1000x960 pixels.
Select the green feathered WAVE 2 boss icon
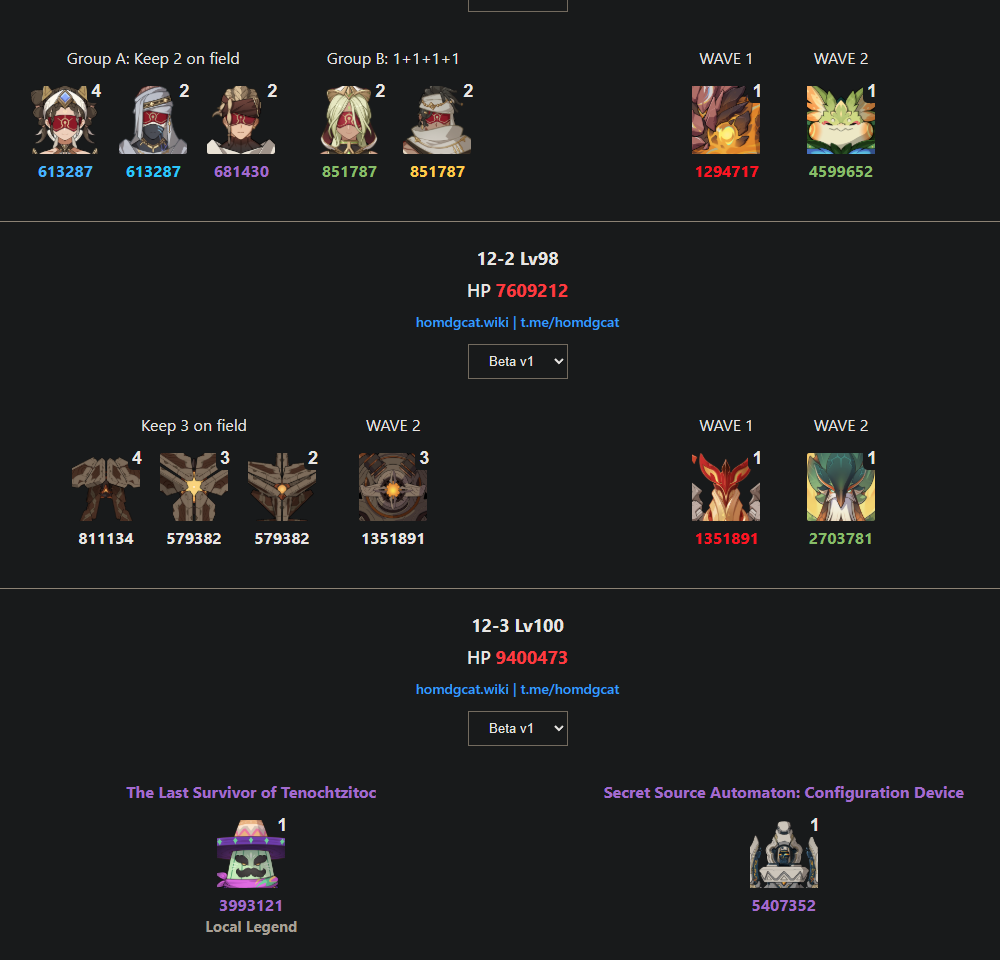point(841,487)
